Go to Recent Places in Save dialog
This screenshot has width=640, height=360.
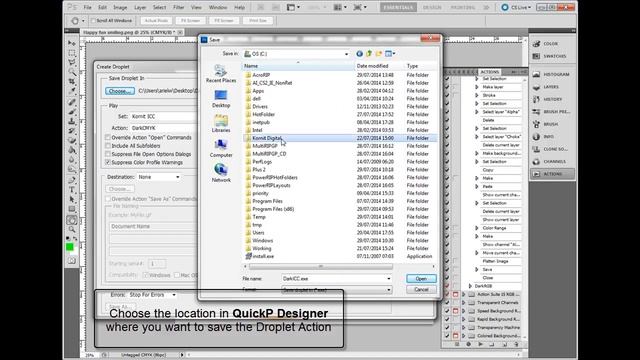(x=221, y=74)
